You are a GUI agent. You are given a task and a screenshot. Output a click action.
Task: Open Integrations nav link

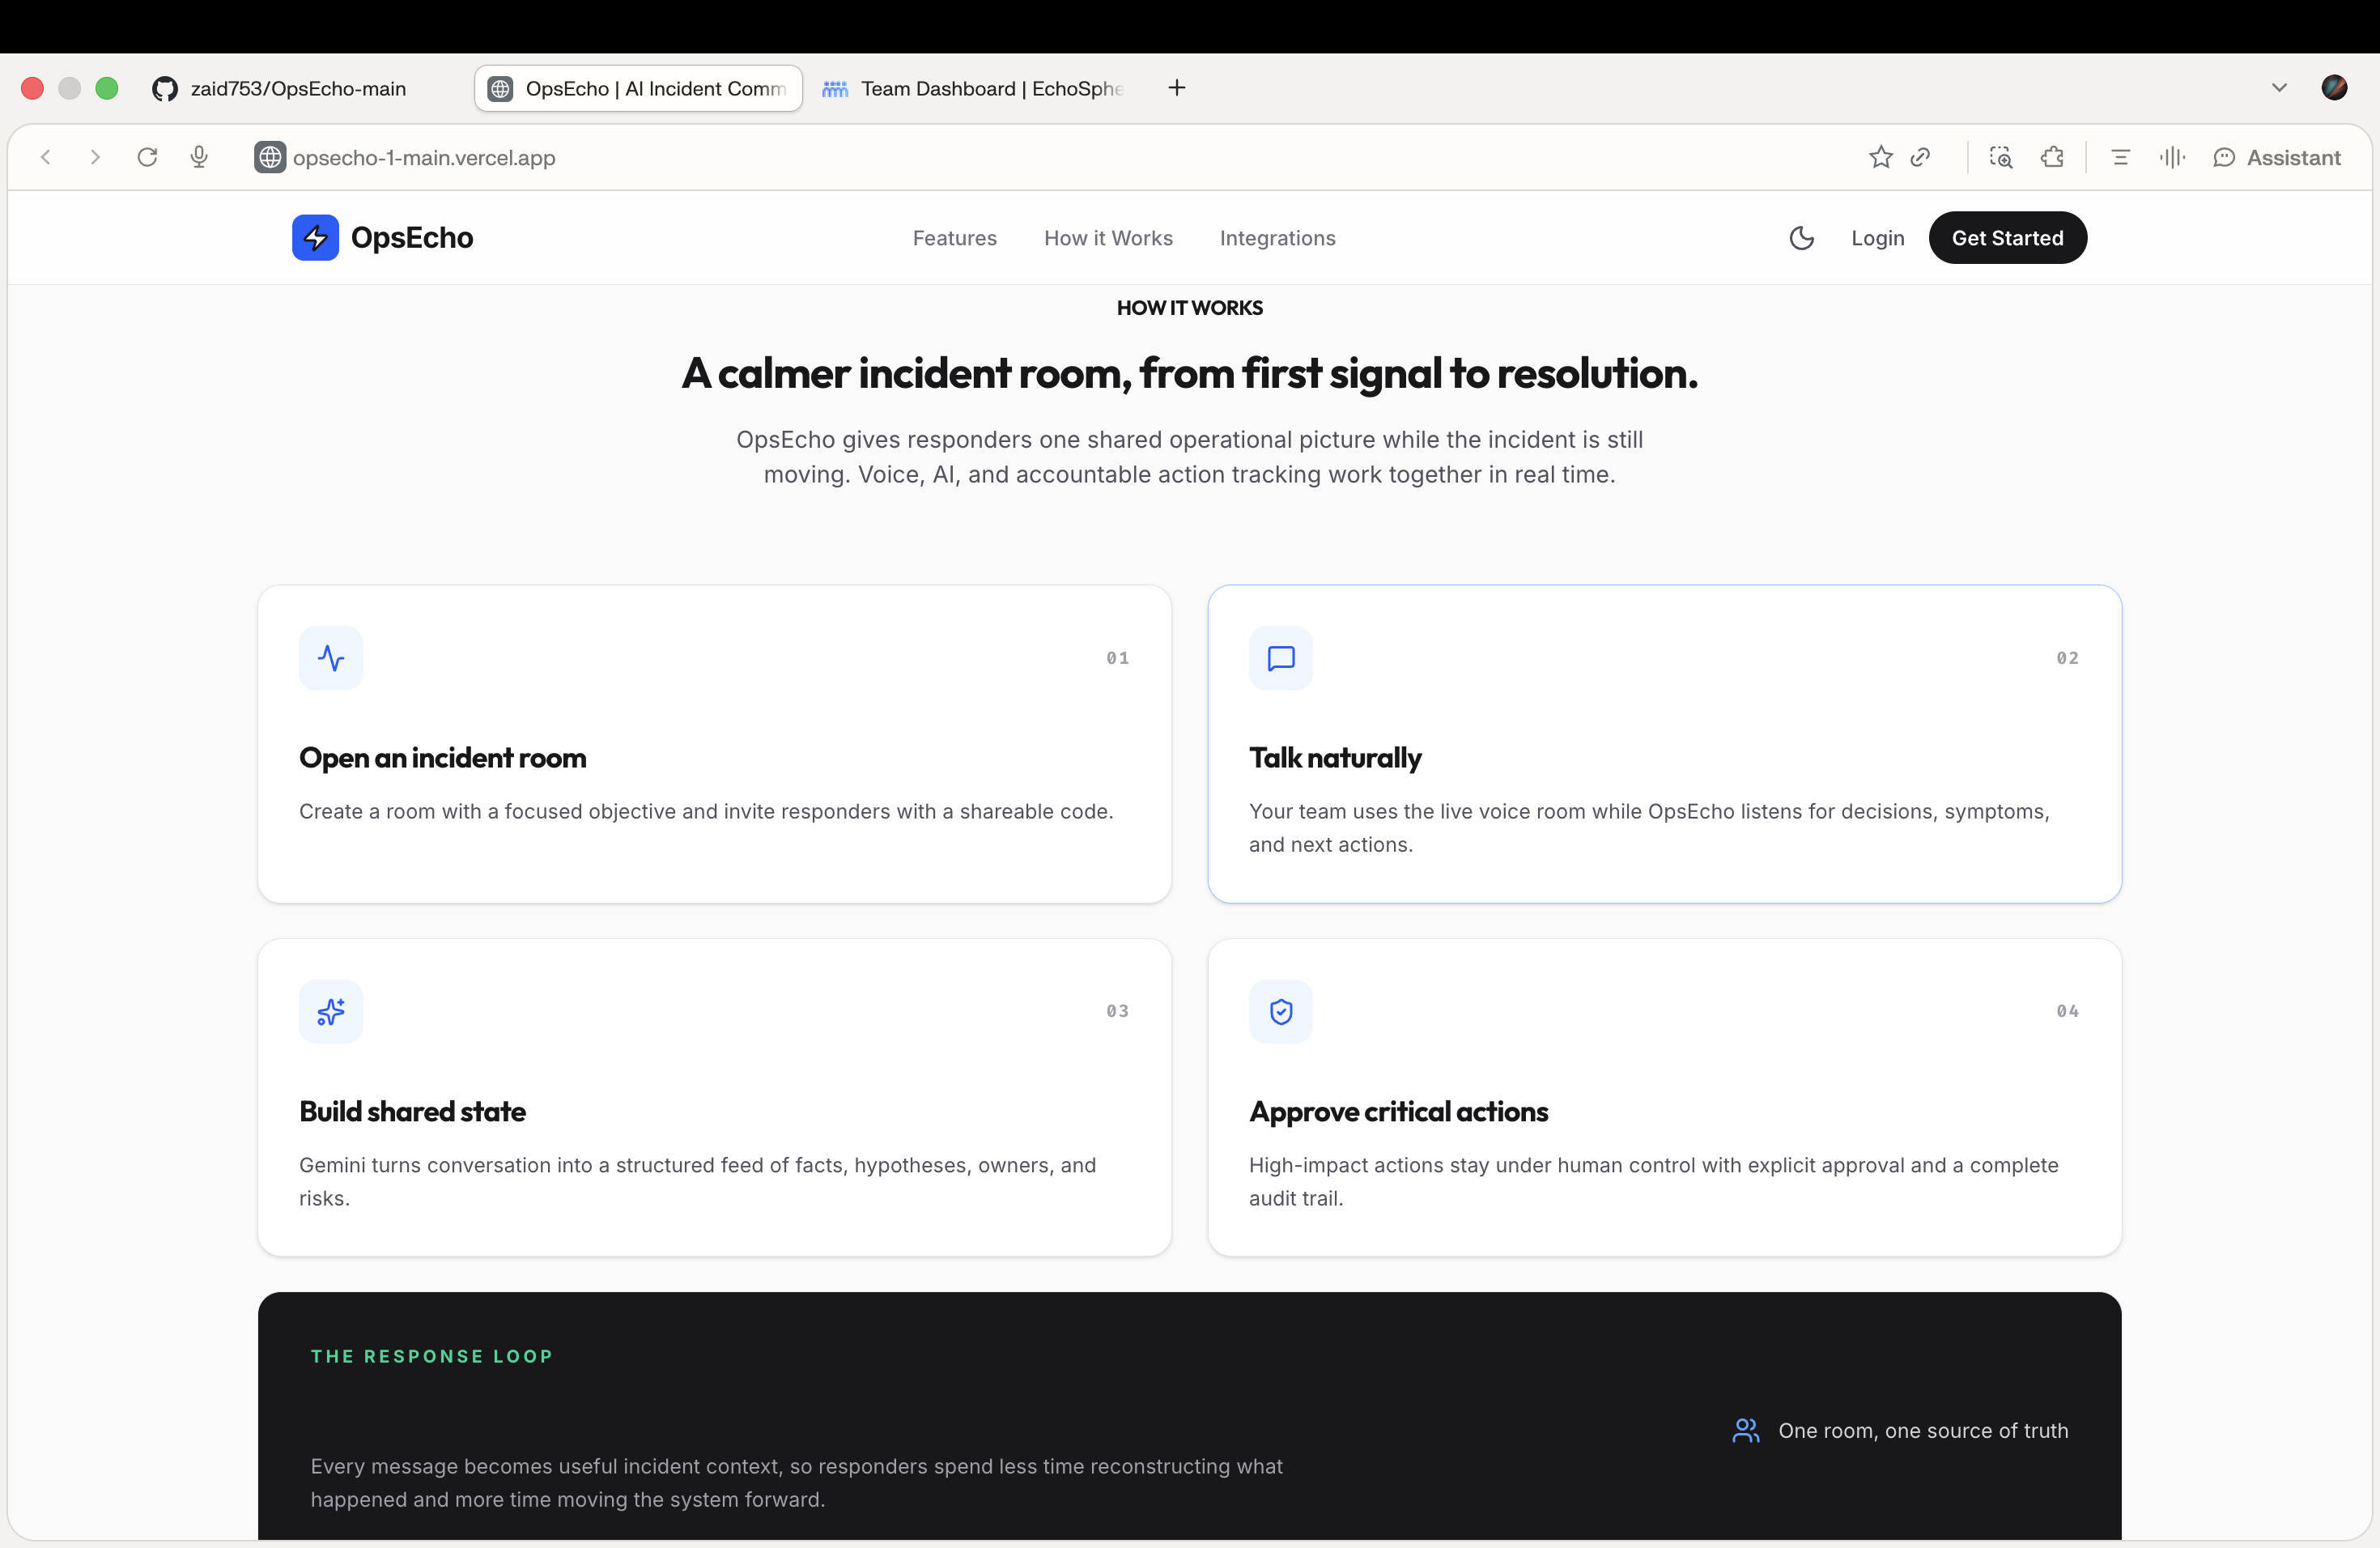pyautogui.click(x=1277, y=238)
